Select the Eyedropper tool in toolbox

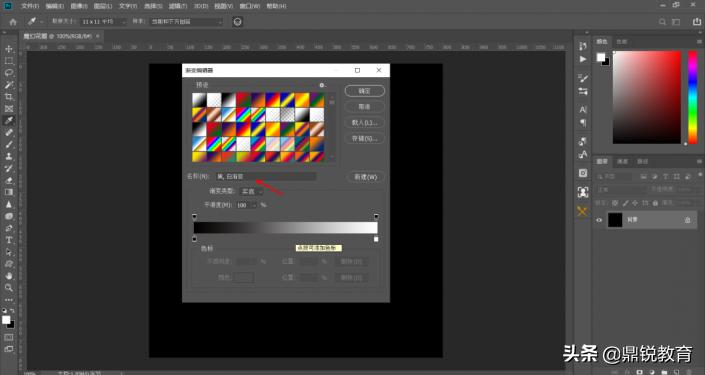(9, 121)
